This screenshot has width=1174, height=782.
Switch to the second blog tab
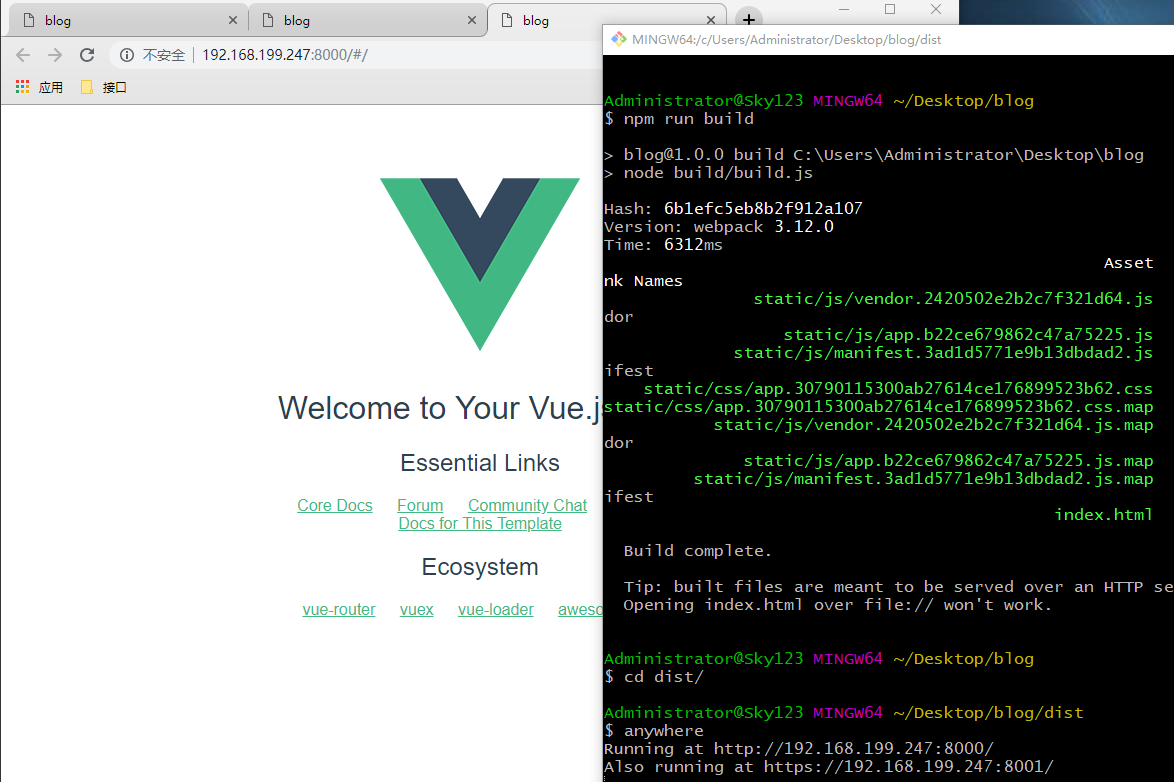point(367,20)
